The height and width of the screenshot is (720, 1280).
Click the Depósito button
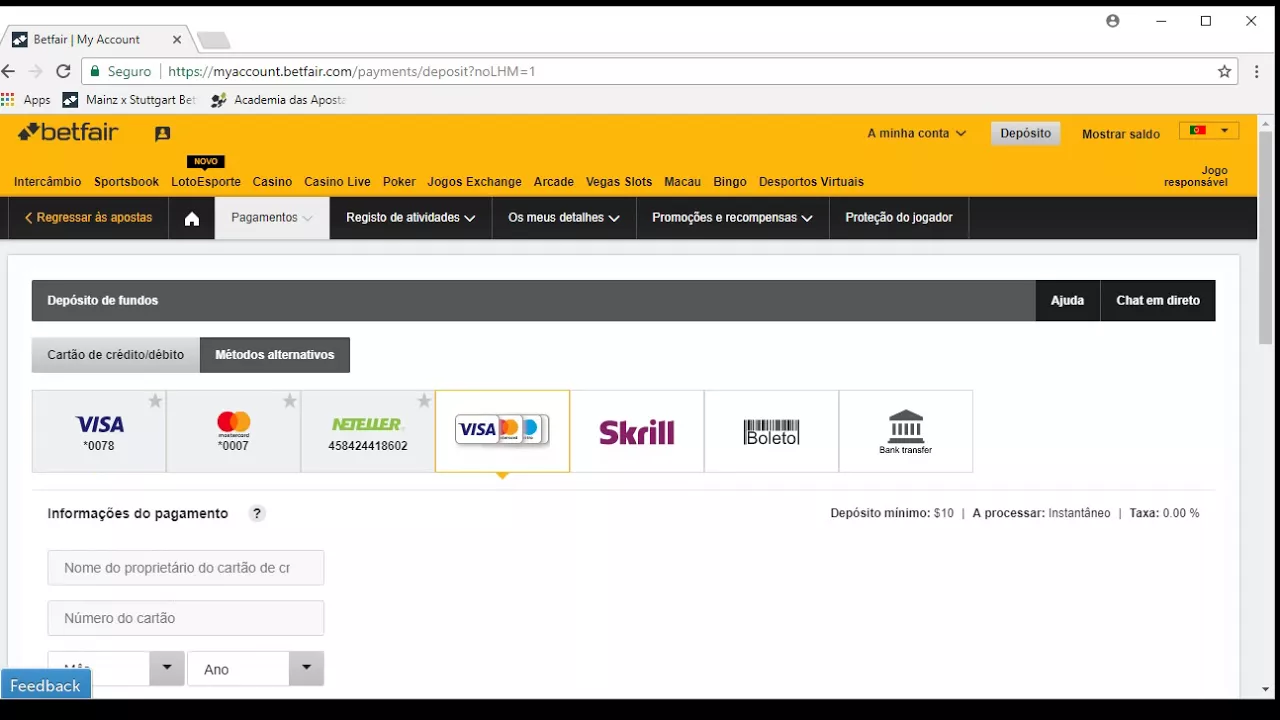click(1025, 133)
